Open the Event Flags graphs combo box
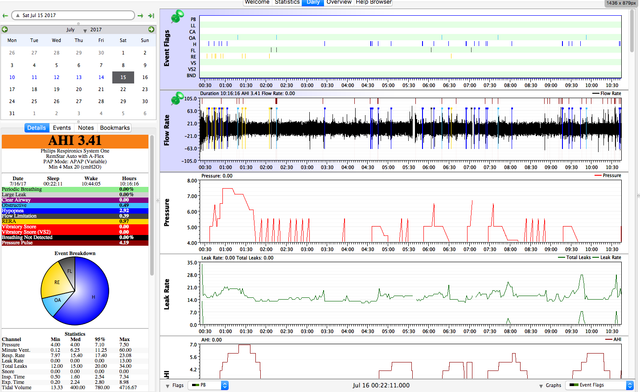 (600, 385)
